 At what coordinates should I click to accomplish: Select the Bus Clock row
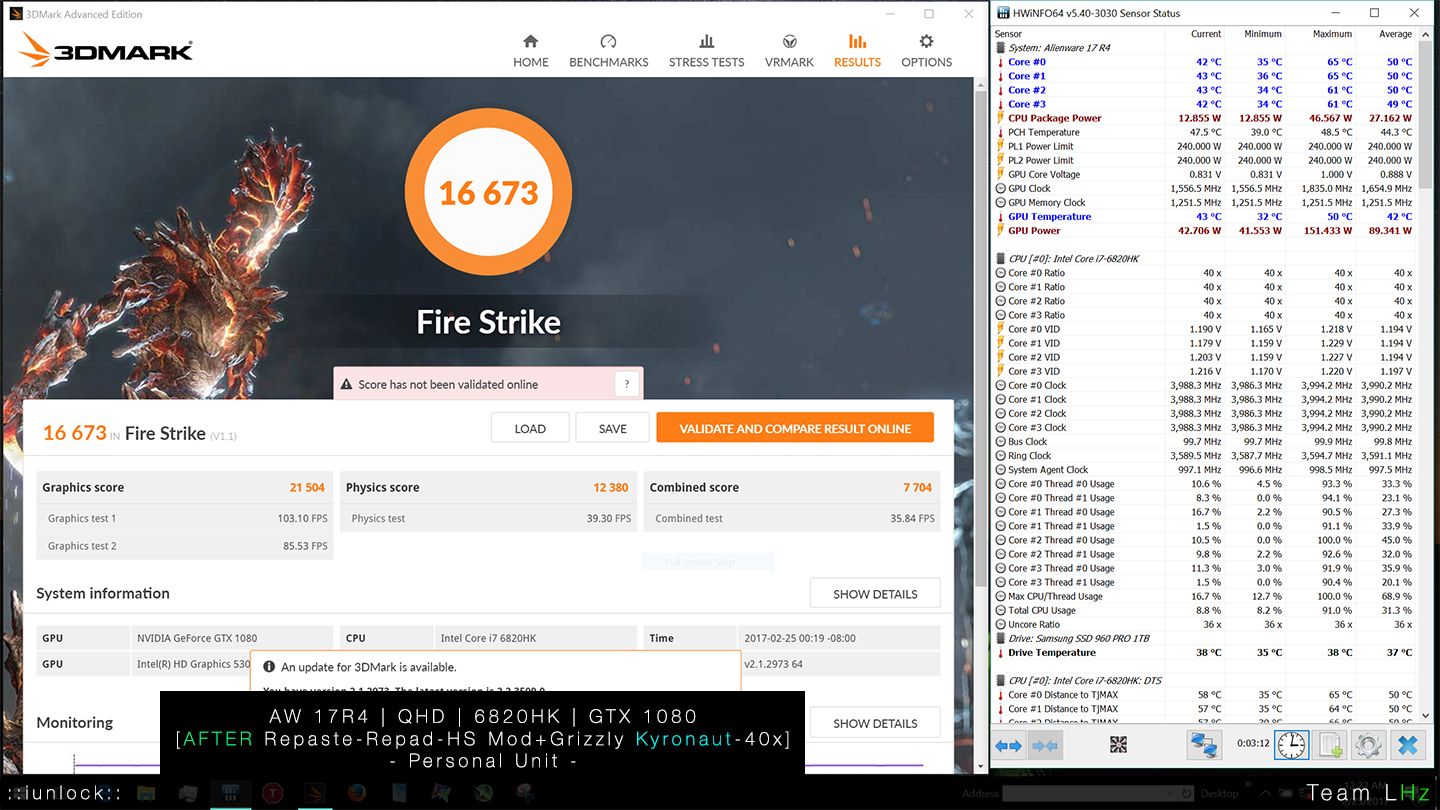tap(1204, 441)
